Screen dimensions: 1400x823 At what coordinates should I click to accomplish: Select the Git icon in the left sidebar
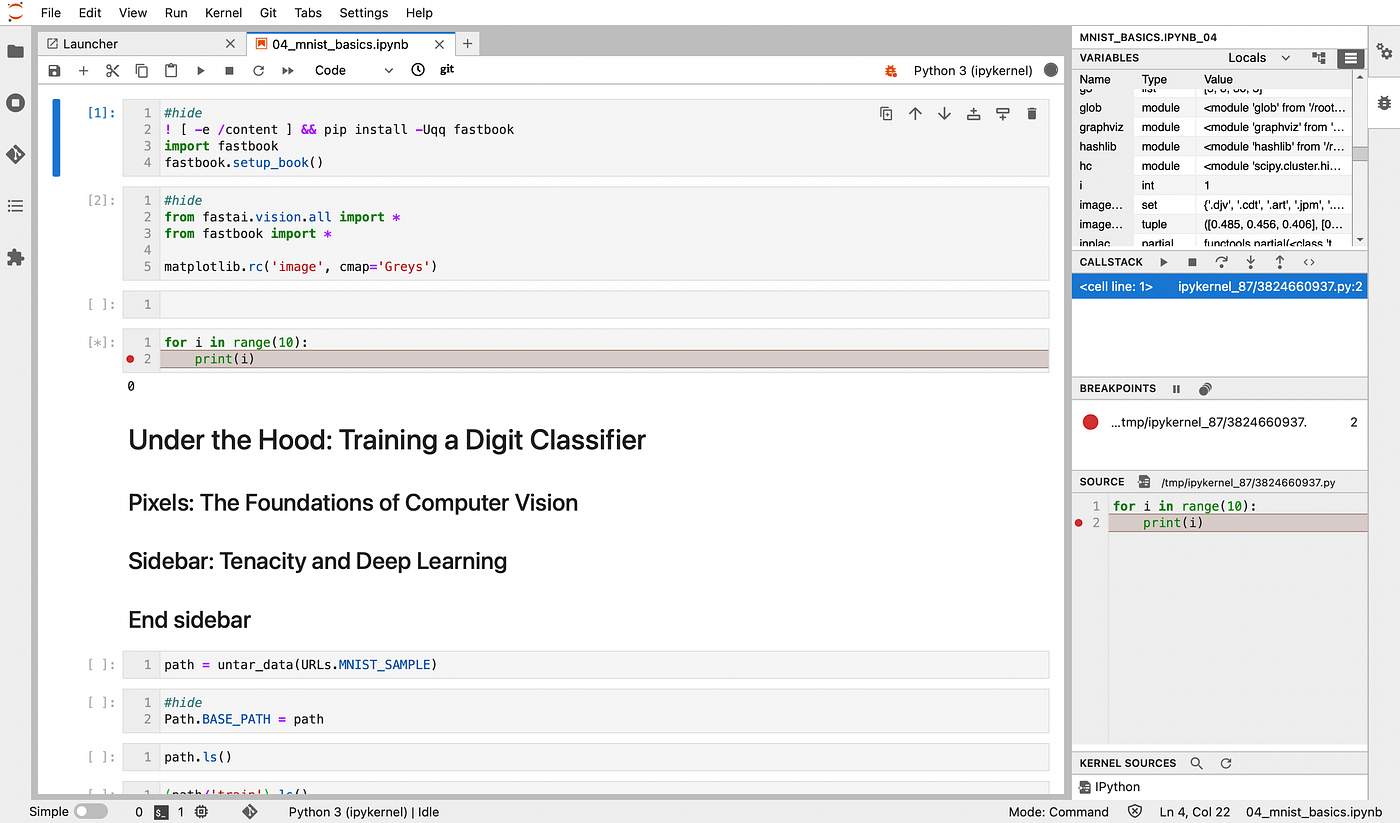(x=15, y=154)
